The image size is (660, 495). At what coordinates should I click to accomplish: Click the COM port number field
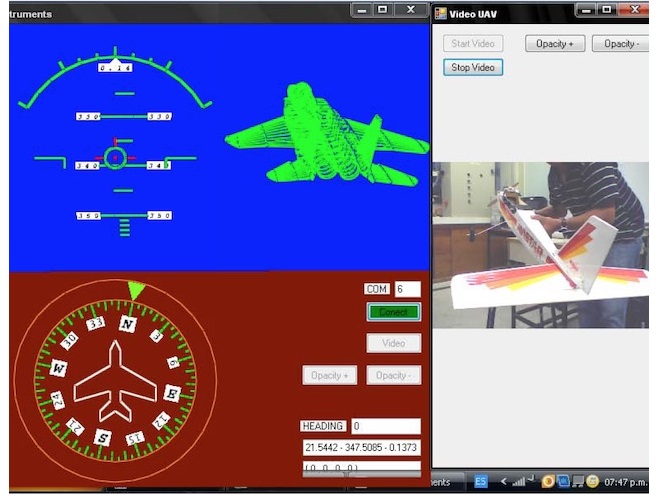tap(407, 289)
